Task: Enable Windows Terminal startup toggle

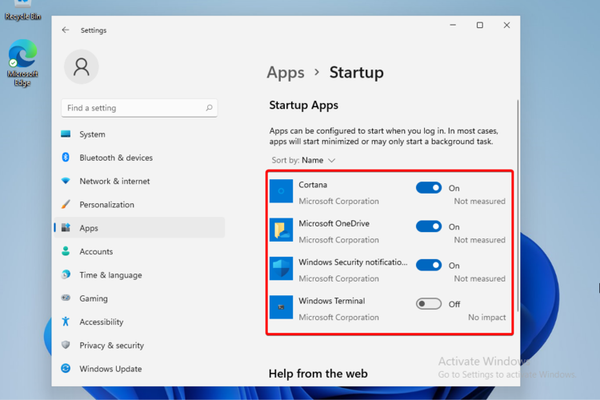Action: click(428, 304)
